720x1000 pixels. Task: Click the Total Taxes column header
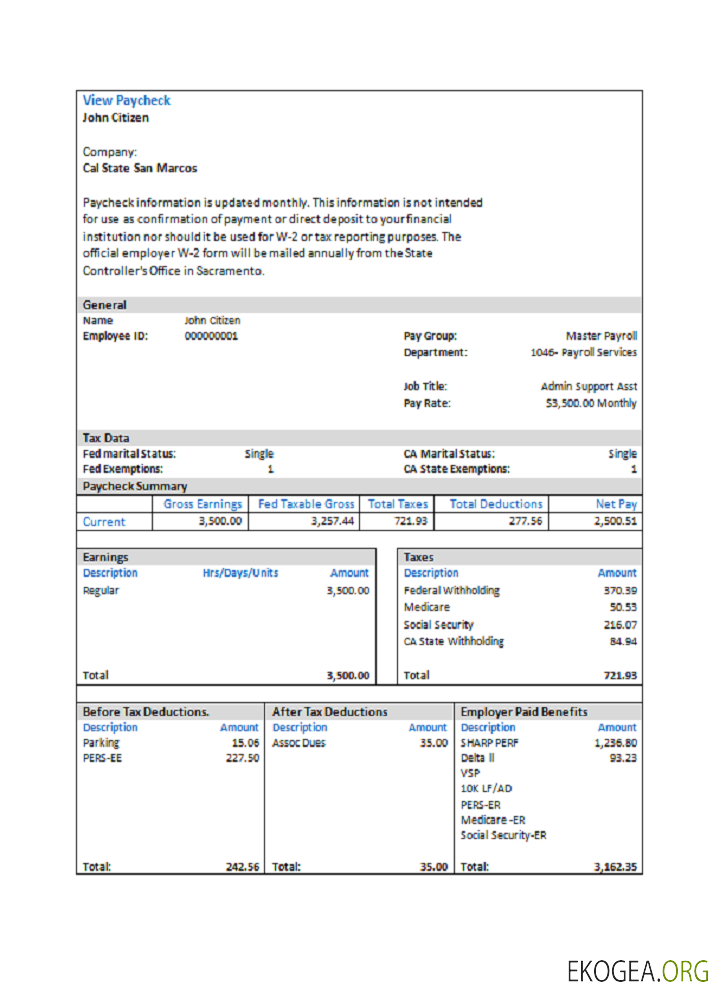click(398, 504)
